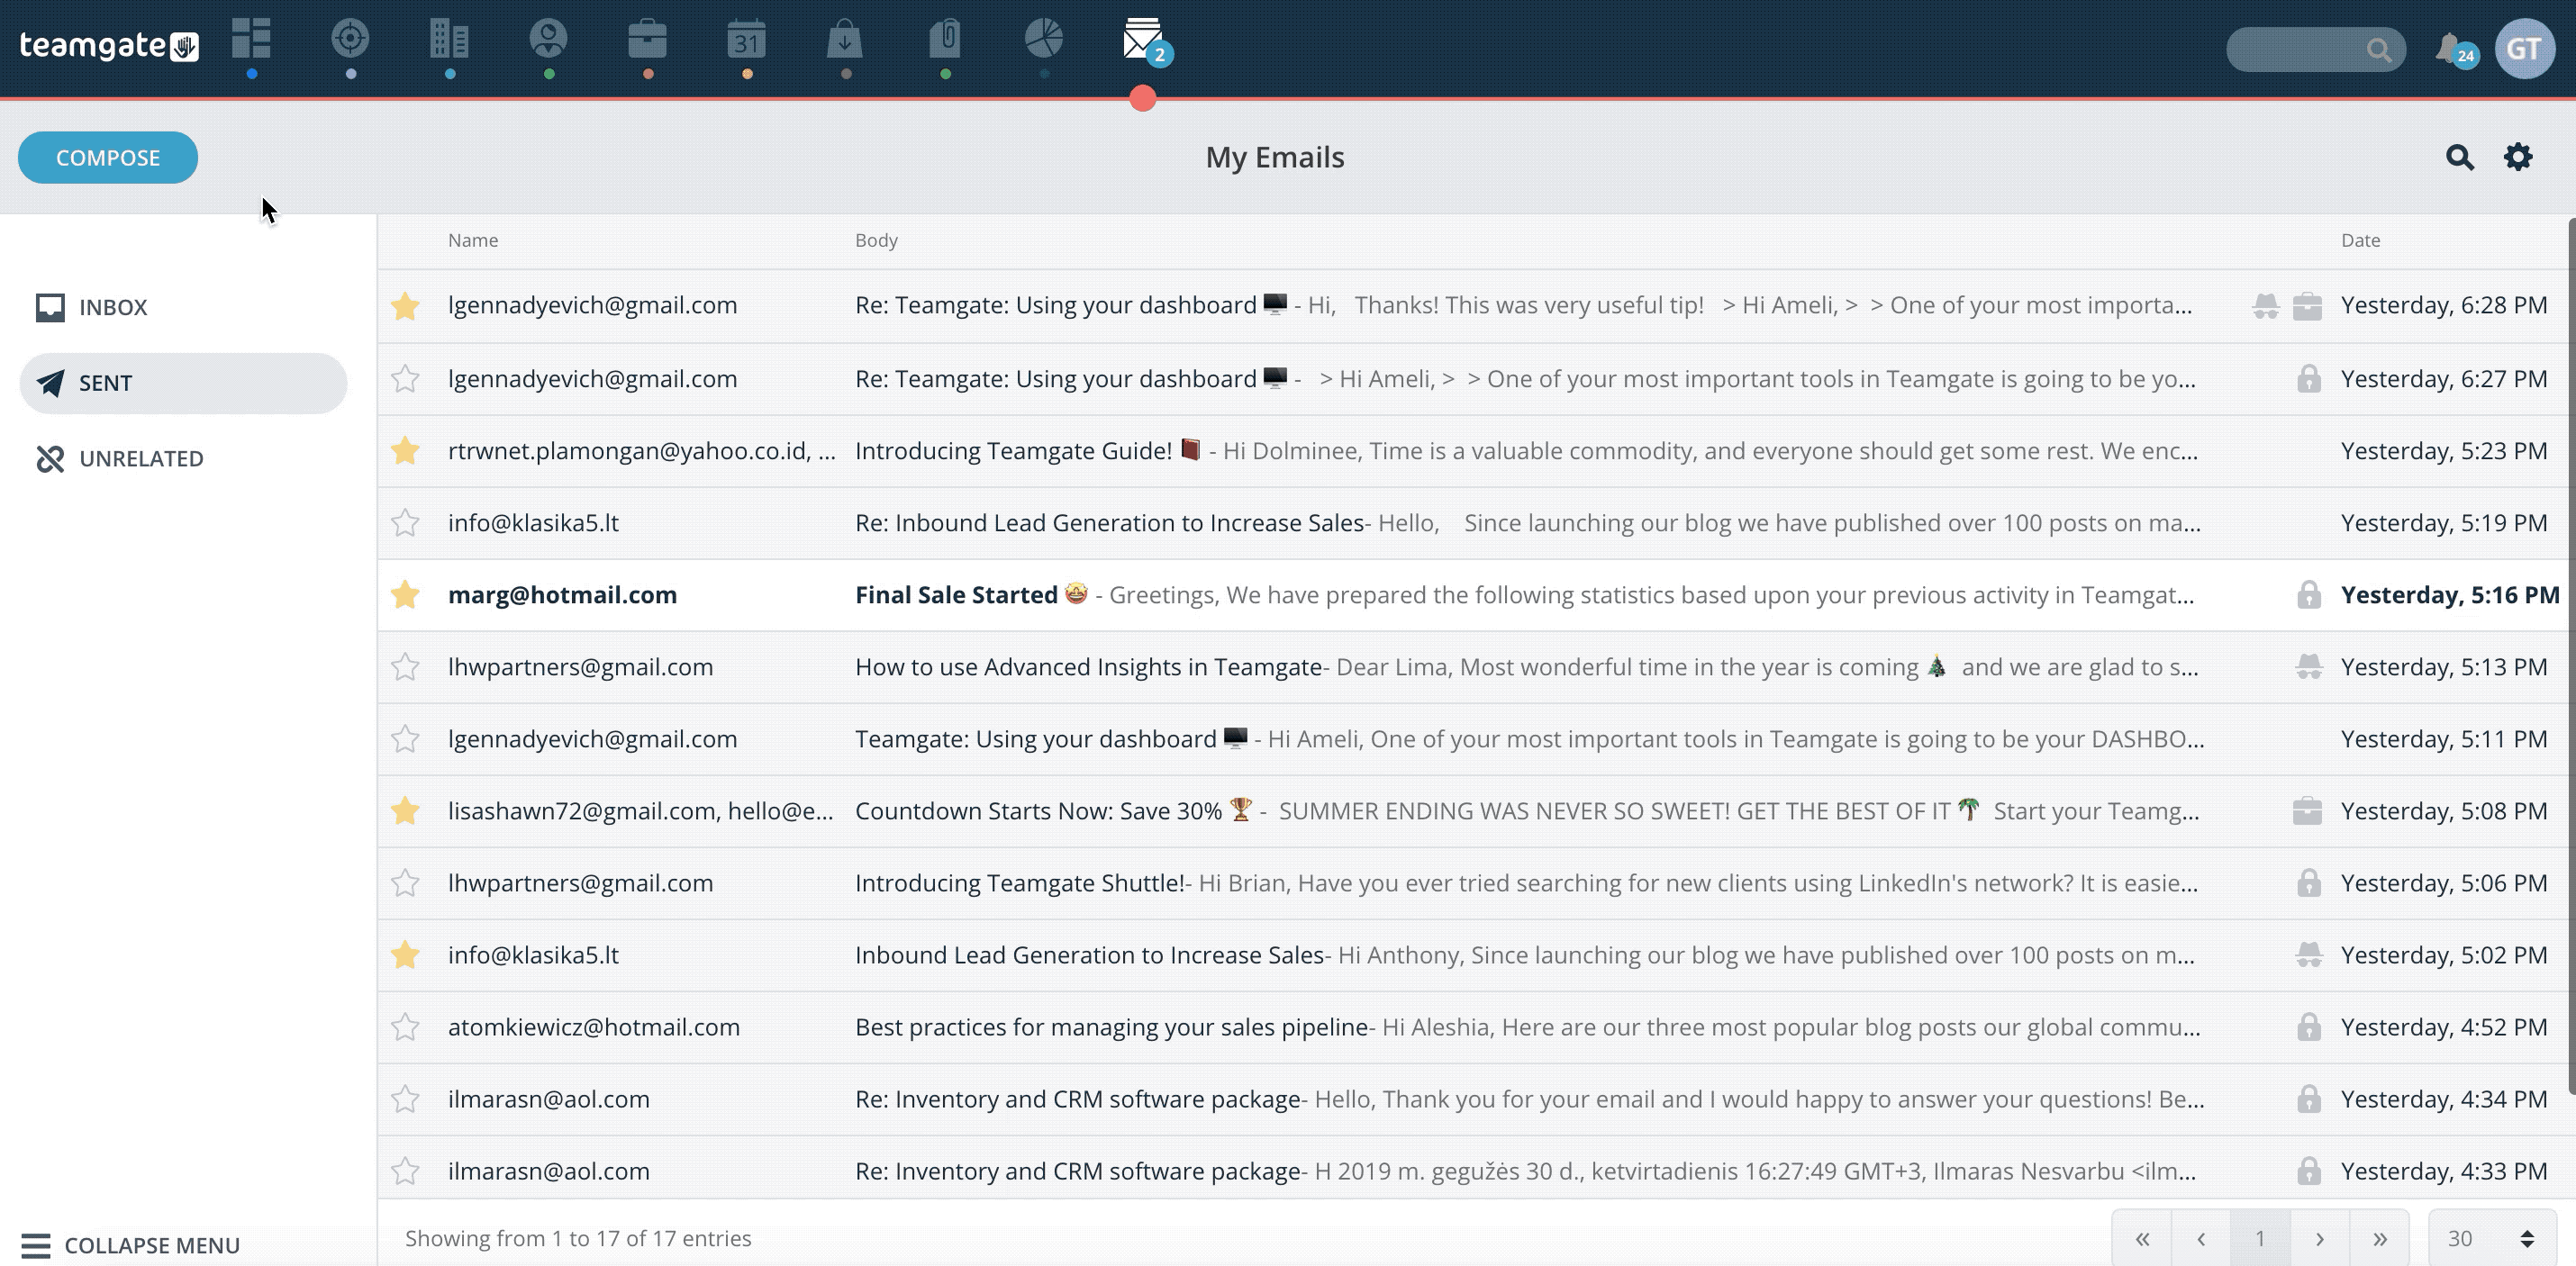The image size is (2576, 1266).
Task: Star the How to use Advanced Insights email
Action: tap(405, 667)
